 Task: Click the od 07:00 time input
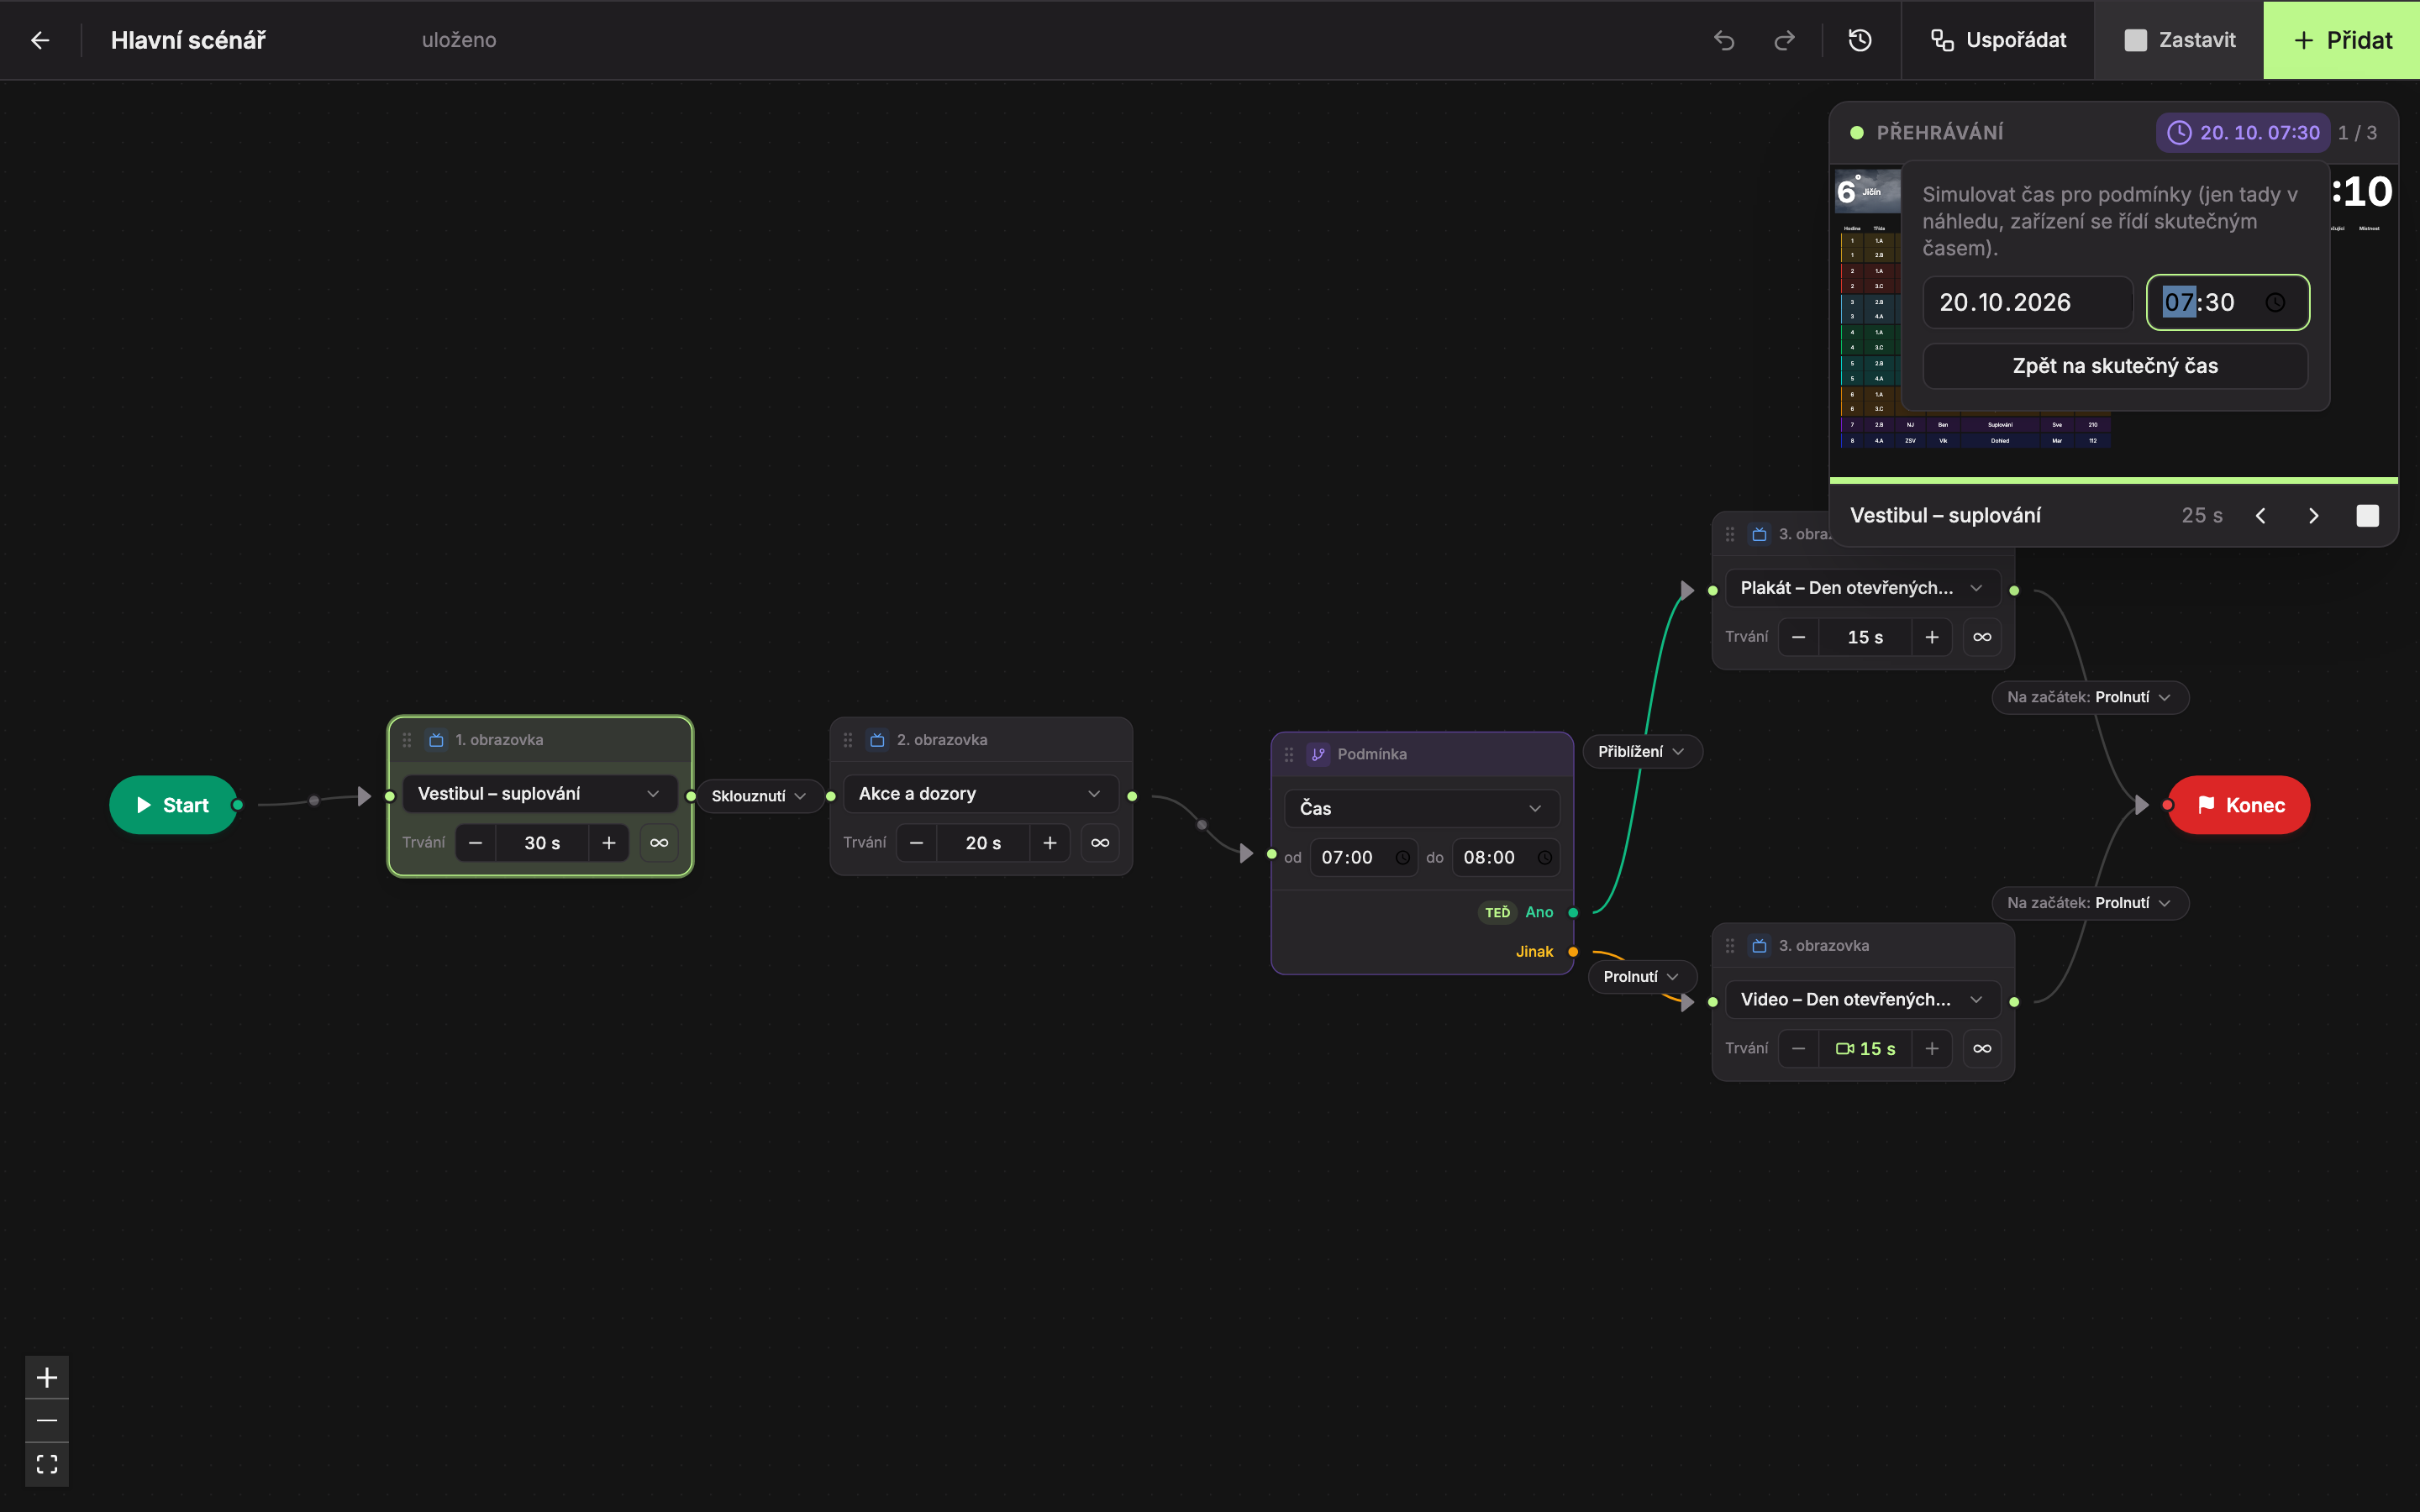tap(1364, 858)
